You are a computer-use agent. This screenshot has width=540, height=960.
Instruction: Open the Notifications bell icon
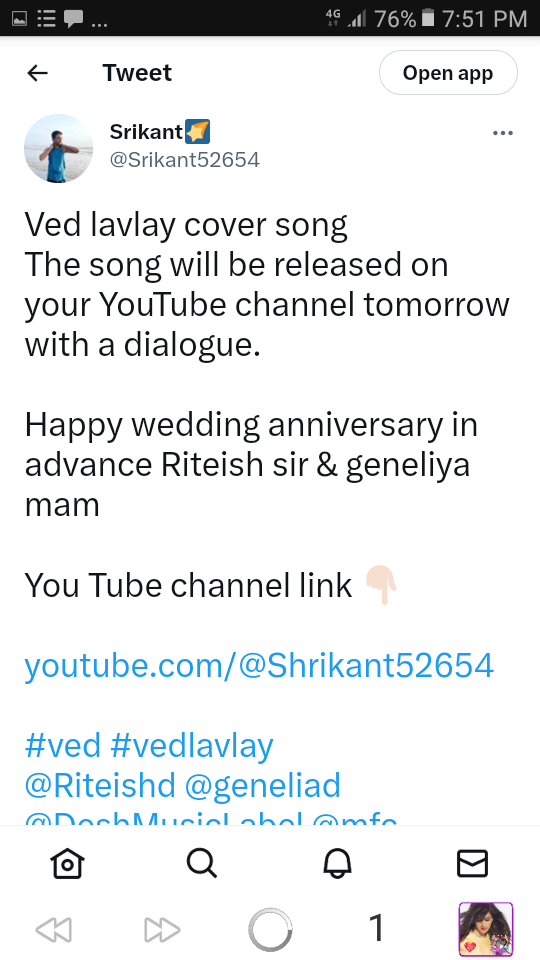pos(337,863)
